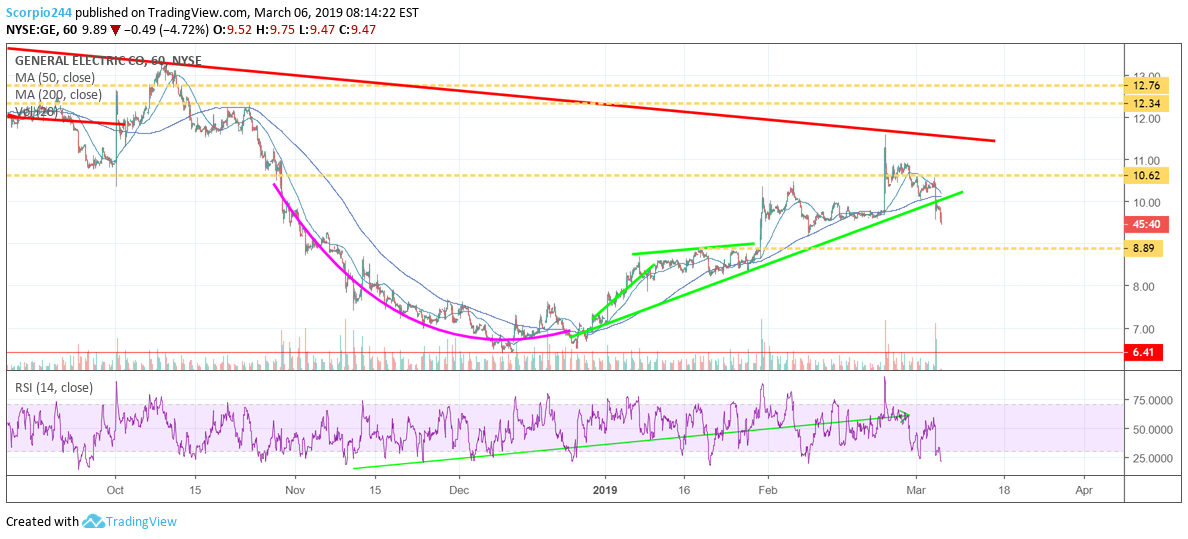The image size is (1188, 539).
Task: Click the 'GENERAL ELECTRIC CO, 60, NYSE' title
Action: [x=109, y=63]
